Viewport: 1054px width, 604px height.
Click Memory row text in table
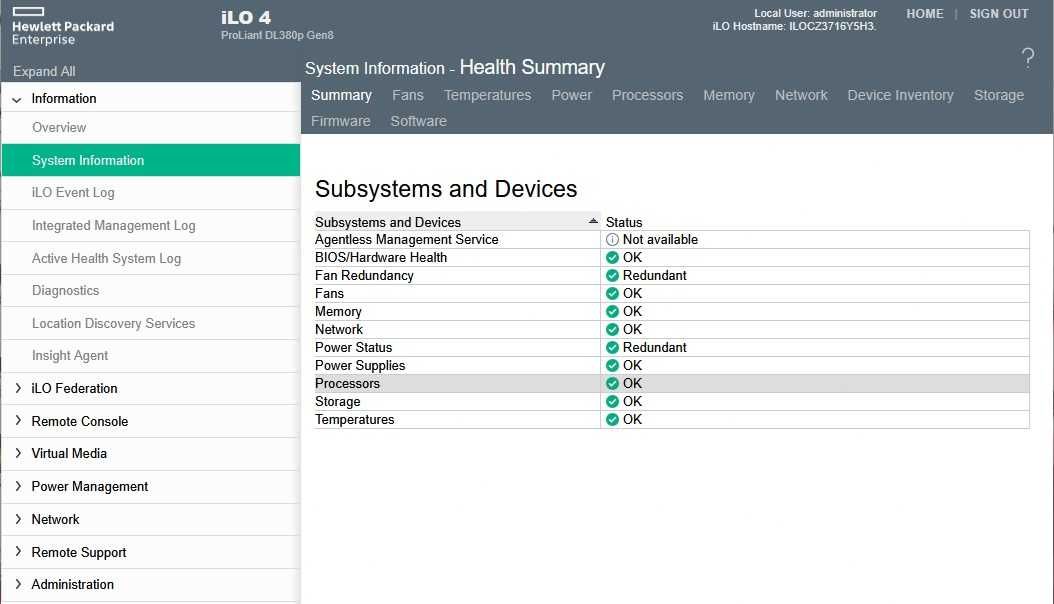click(338, 312)
